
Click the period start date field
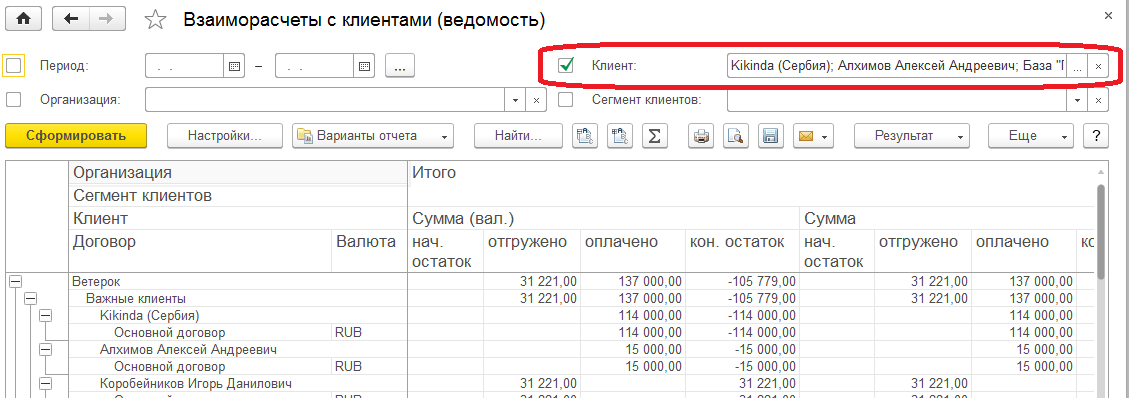click(184, 66)
